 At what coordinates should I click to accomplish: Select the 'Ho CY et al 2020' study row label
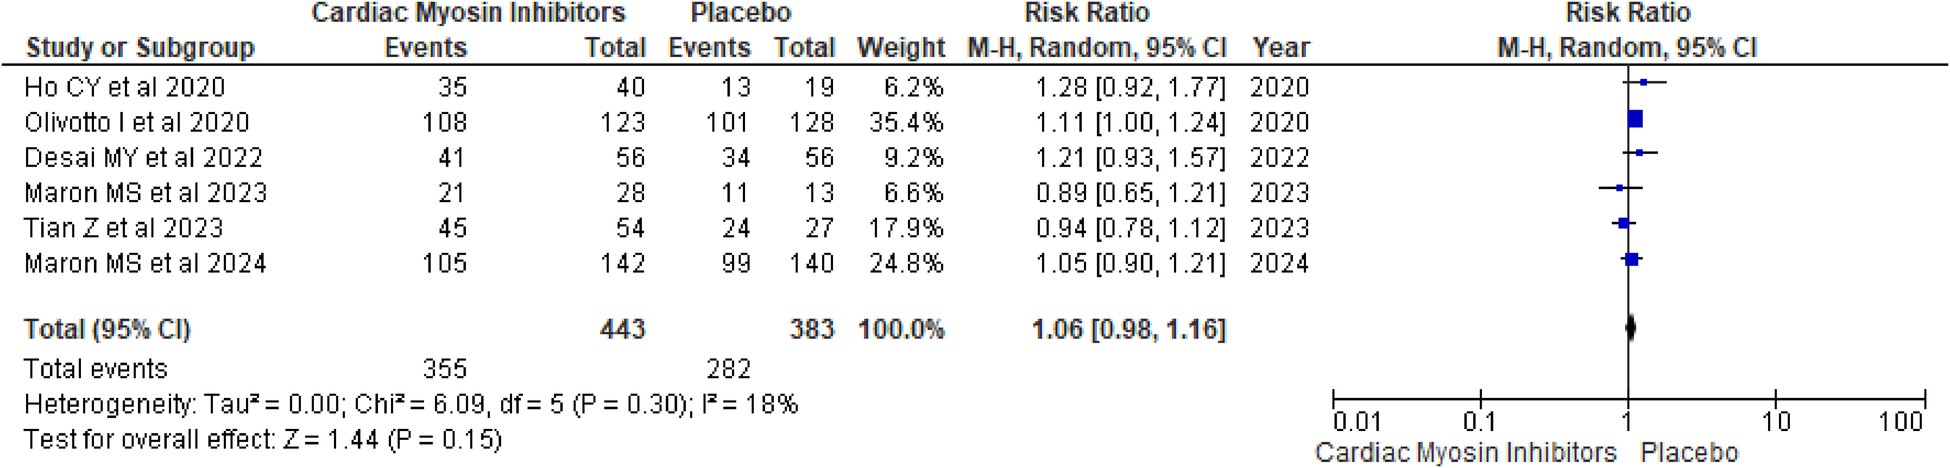(125, 87)
